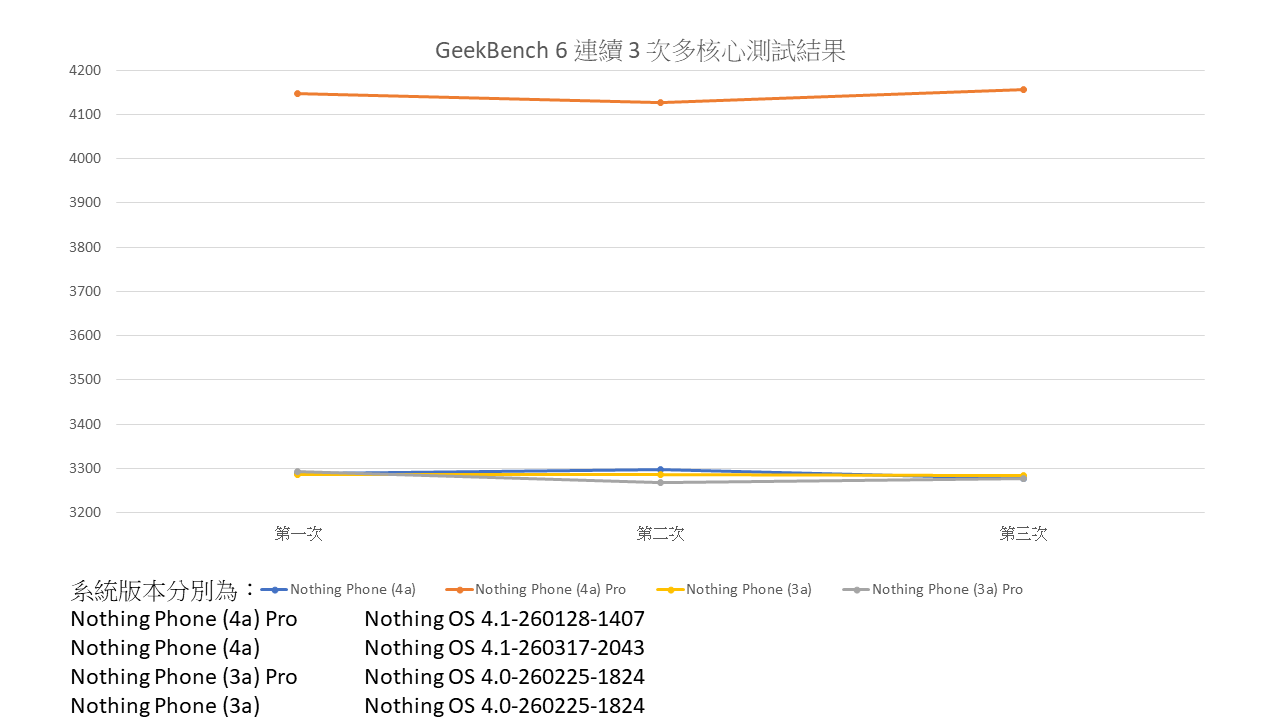Viewport: 1280px width, 720px height.
Task: Click the gray legend line marker
Action: point(856,589)
